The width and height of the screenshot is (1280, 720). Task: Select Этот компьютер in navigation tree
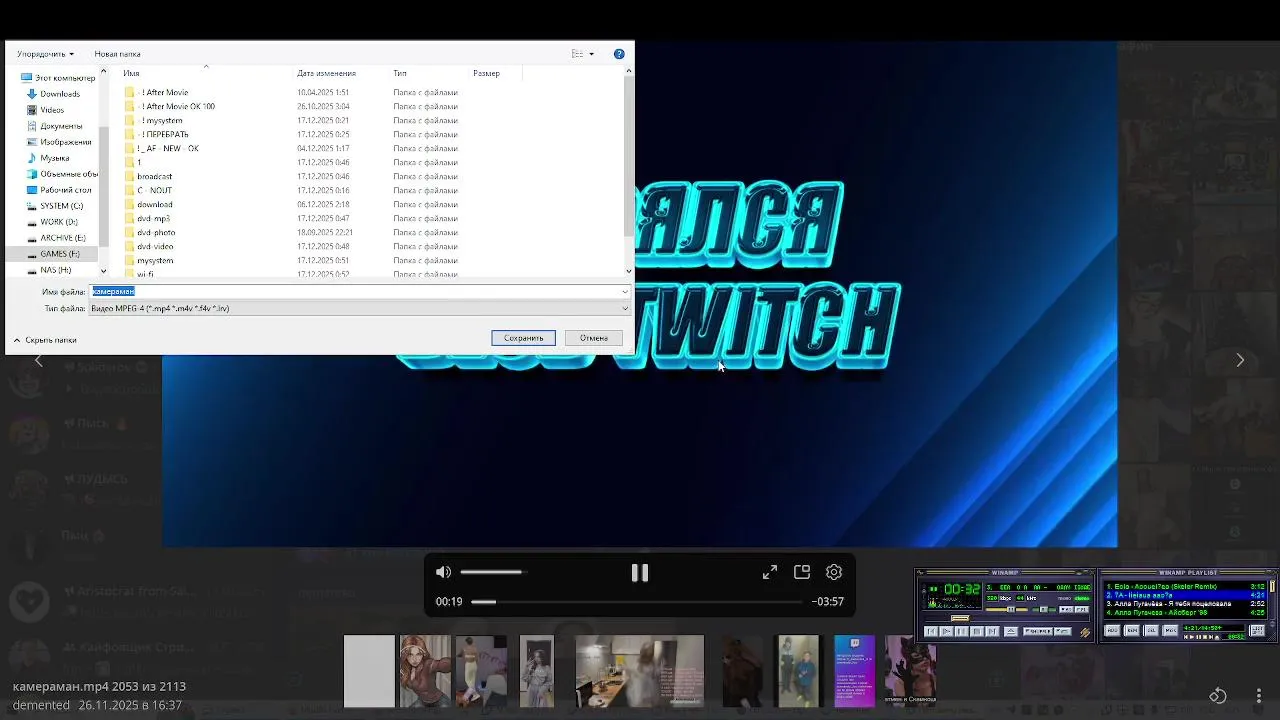coord(59,78)
